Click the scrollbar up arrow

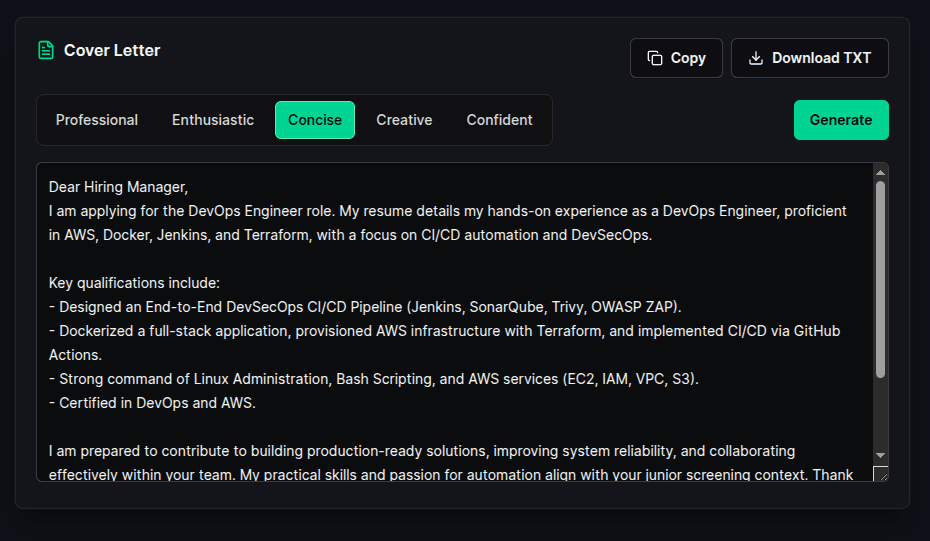tap(880, 173)
